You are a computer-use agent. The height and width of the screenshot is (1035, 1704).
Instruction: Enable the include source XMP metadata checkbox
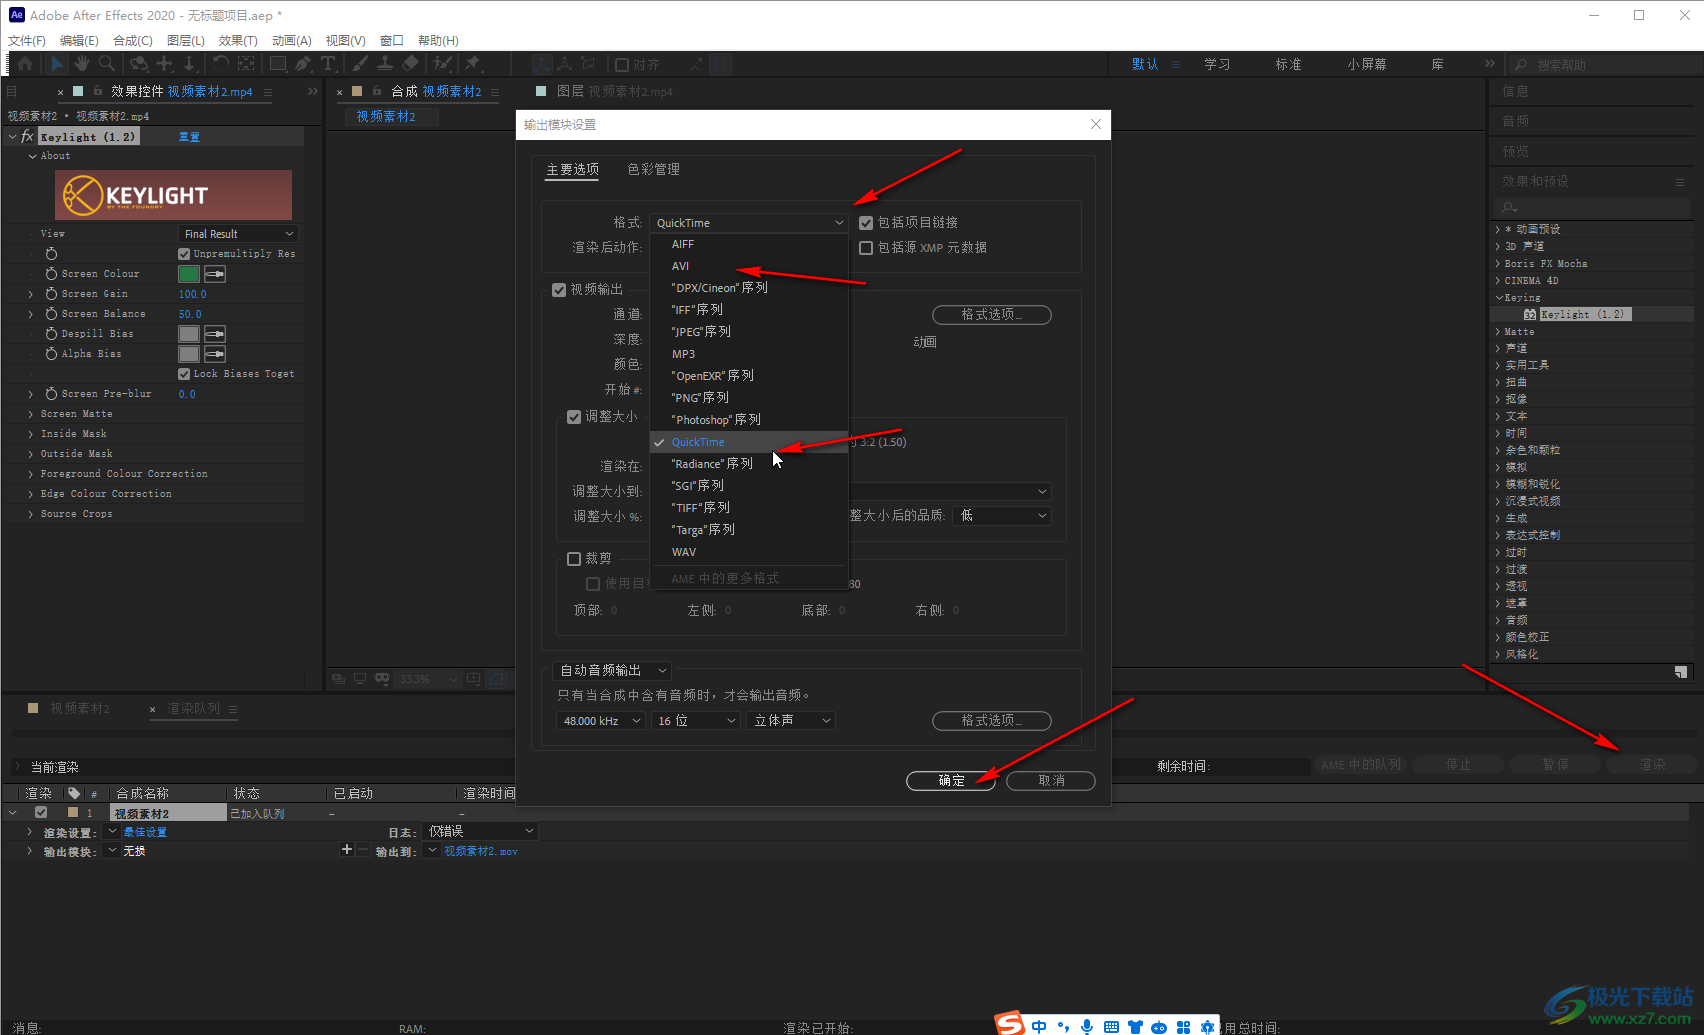pyautogui.click(x=866, y=248)
